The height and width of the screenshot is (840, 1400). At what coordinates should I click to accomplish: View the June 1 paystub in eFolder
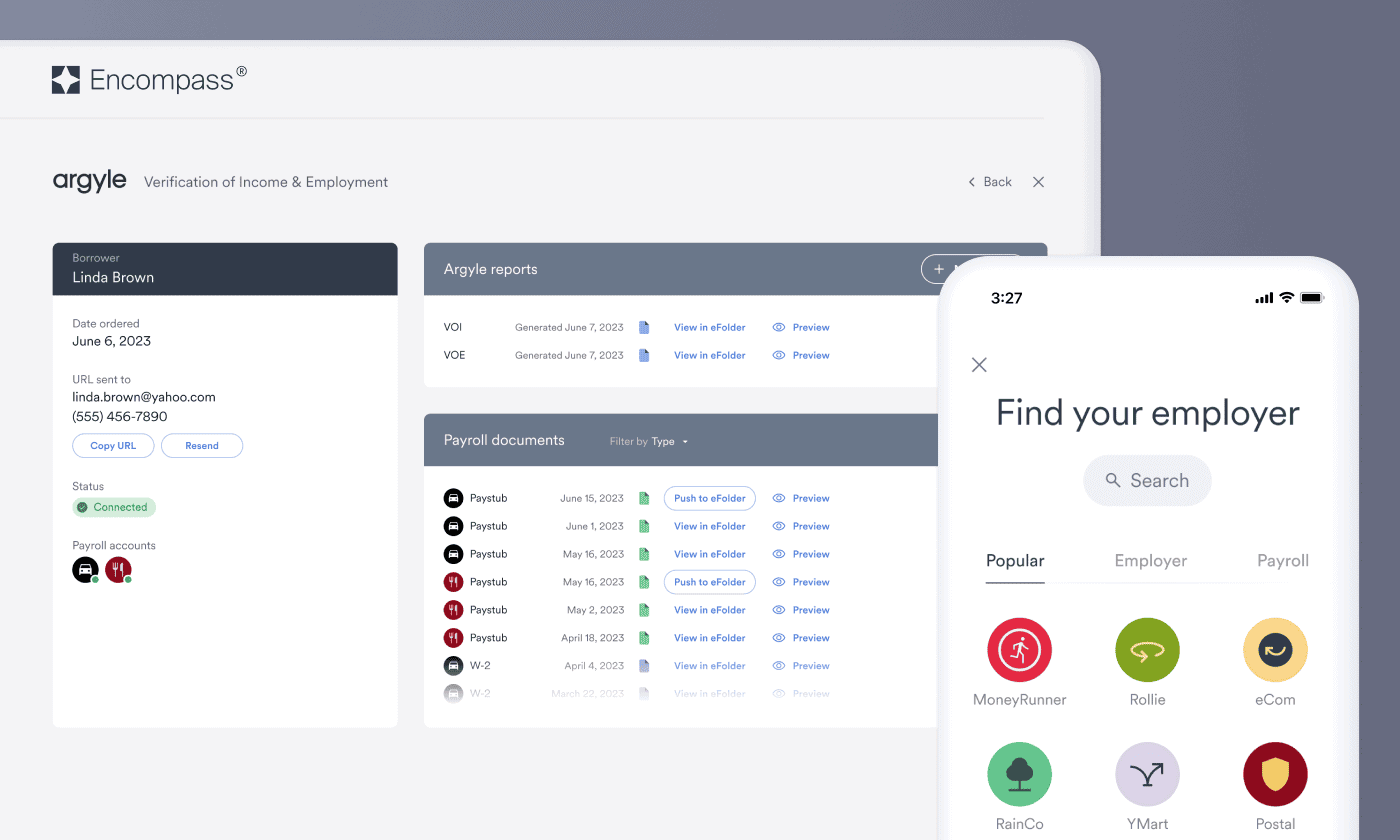pos(710,526)
